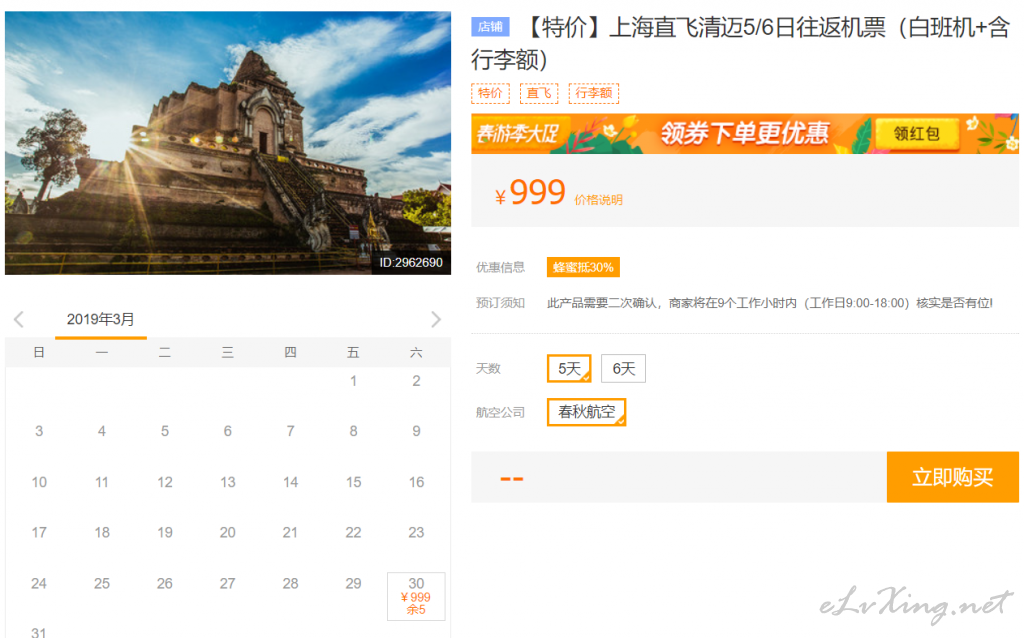Screen dimensions: 1024x638
Task: Select the 5天 duration option
Action: (569, 368)
